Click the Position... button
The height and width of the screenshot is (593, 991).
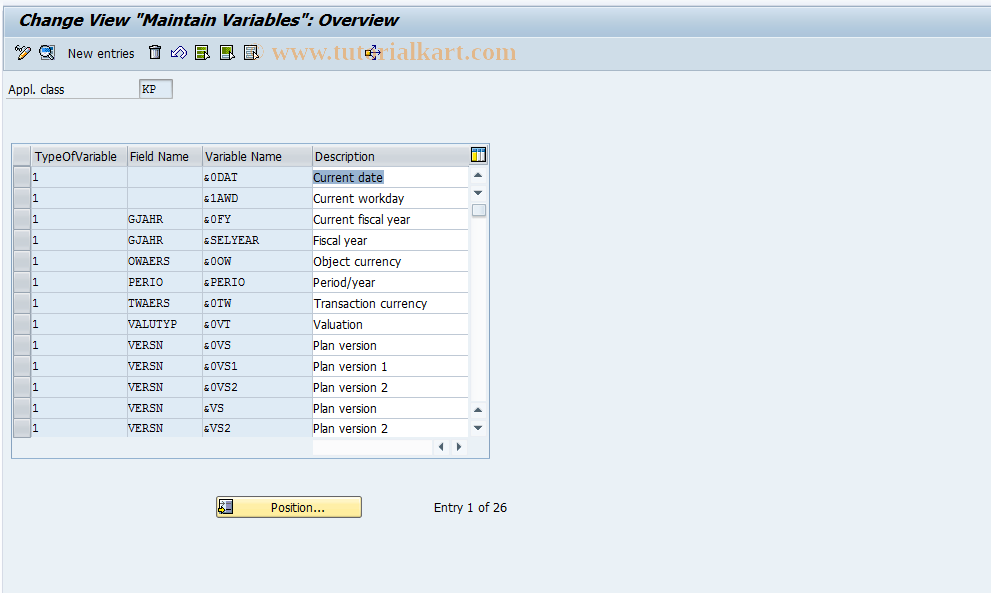pyautogui.click(x=289, y=507)
